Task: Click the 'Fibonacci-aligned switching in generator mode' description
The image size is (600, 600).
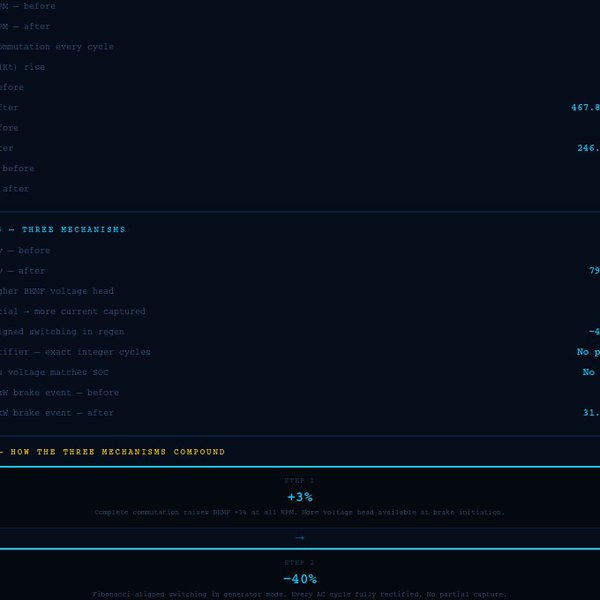Action: point(300,595)
